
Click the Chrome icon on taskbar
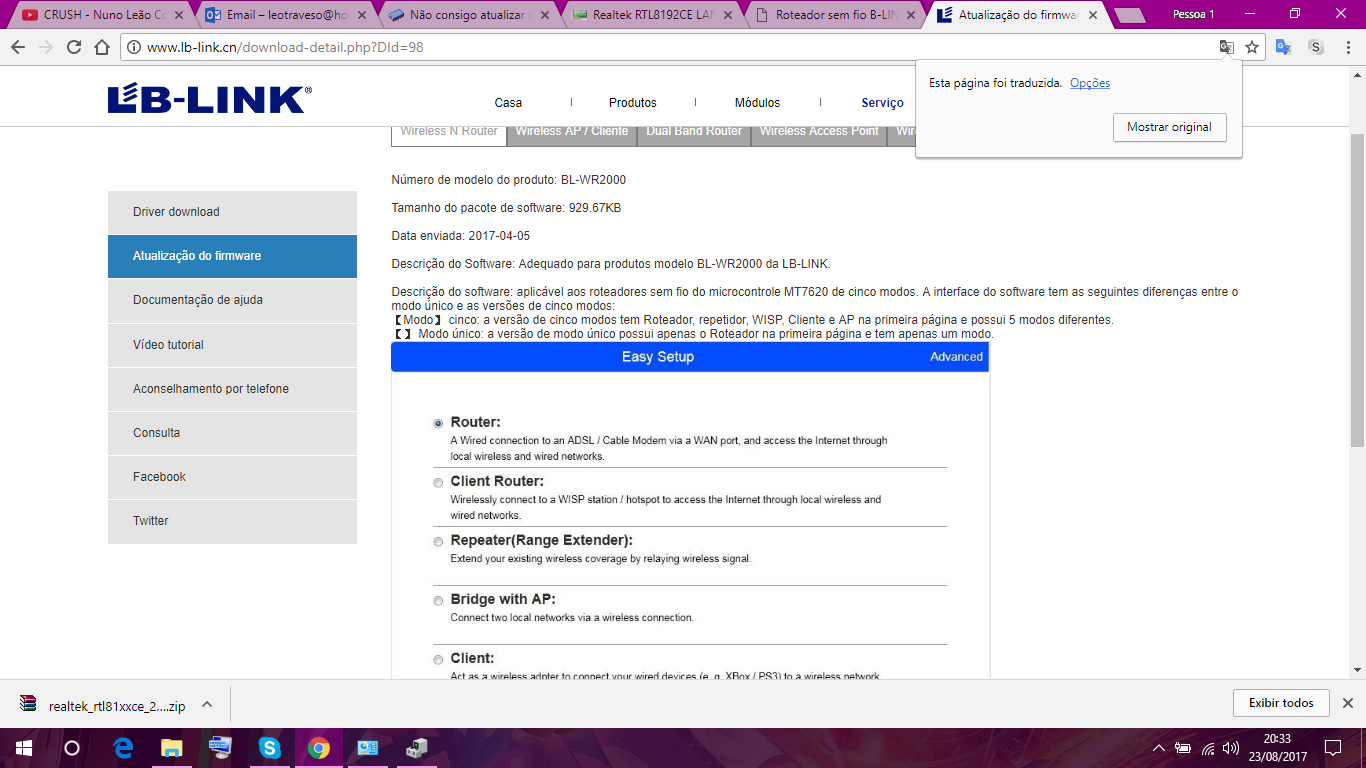(319, 748)
